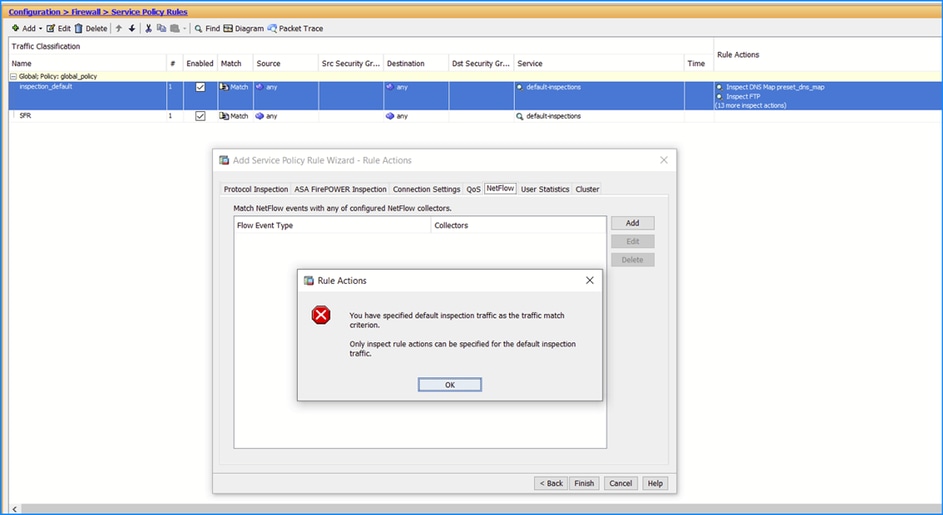Open the Paste dropdown arrow
The width and height of the screenshot is (943, 515).
184,29
